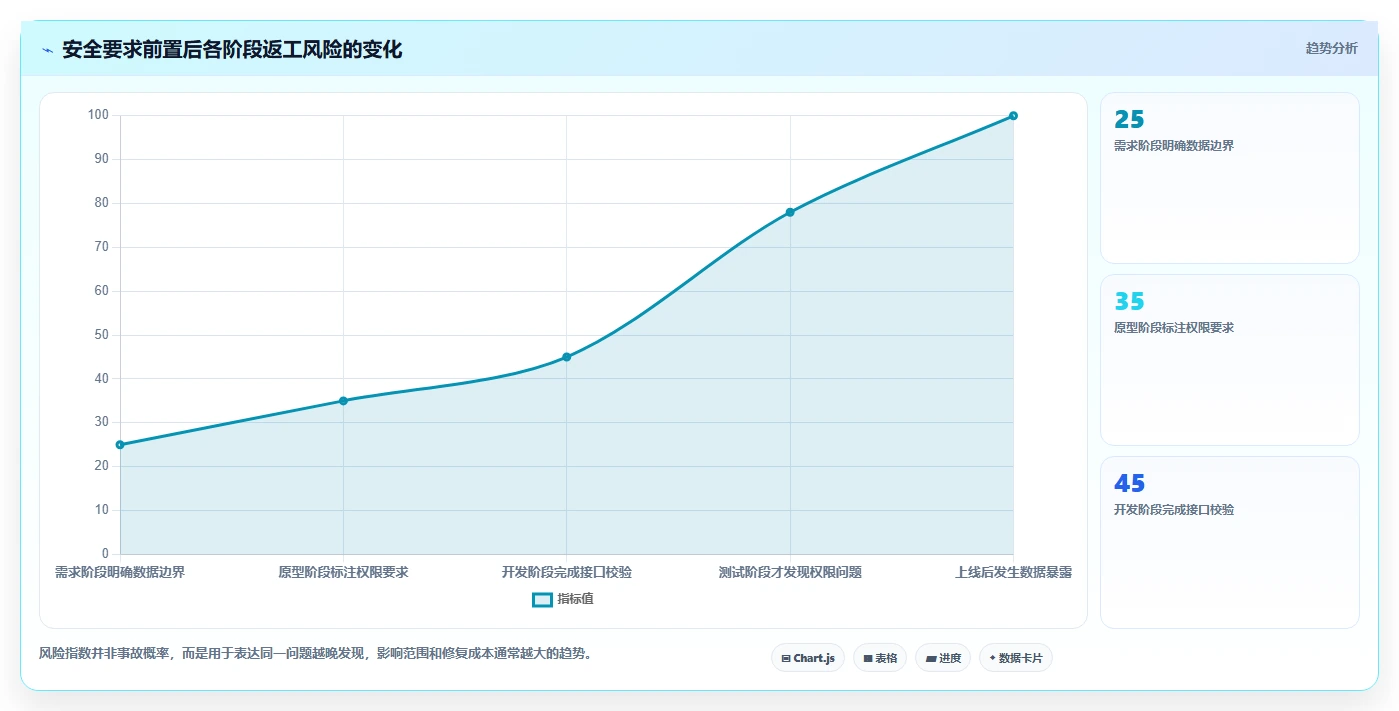This screenshot has width=1399, height=711.
Task: Click y-axis tick label 100
Action: point(98,115)
